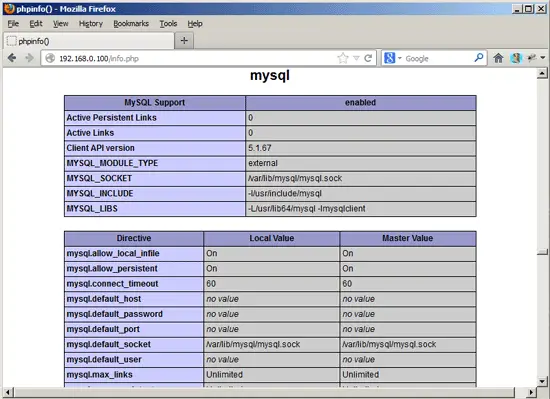550x399 pixels.
Task: Open the Edit menu
Action: coord(36,23)
